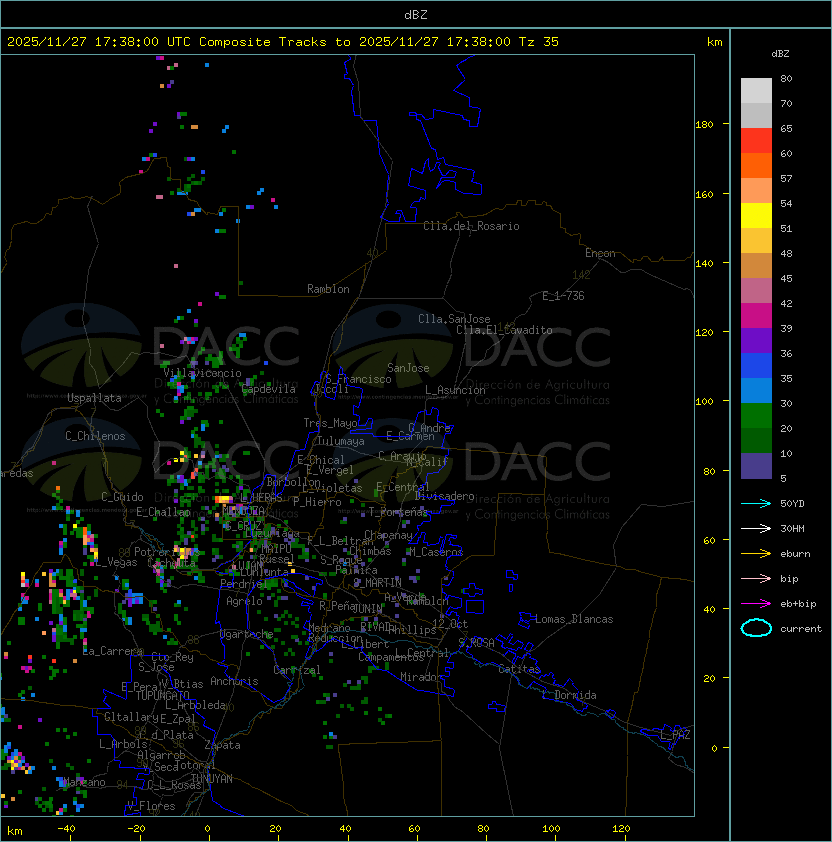Click the Uspallata map label
The height and width of the screenshot is (842, 832).
94,398
